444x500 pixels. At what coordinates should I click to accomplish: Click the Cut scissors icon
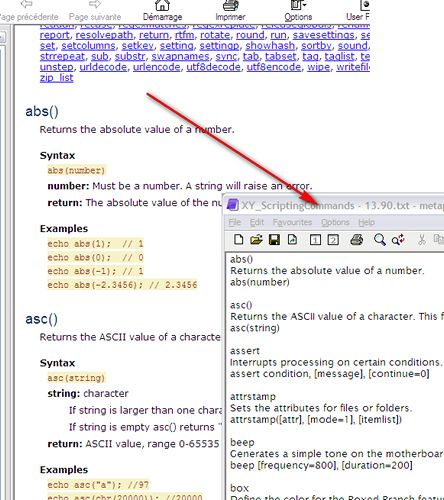click(x=422, y=240)
